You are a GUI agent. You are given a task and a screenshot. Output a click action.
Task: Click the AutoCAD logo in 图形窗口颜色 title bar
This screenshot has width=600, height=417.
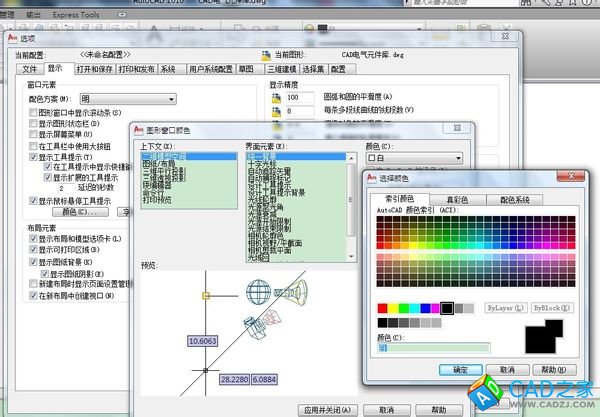tap(138, 129)
